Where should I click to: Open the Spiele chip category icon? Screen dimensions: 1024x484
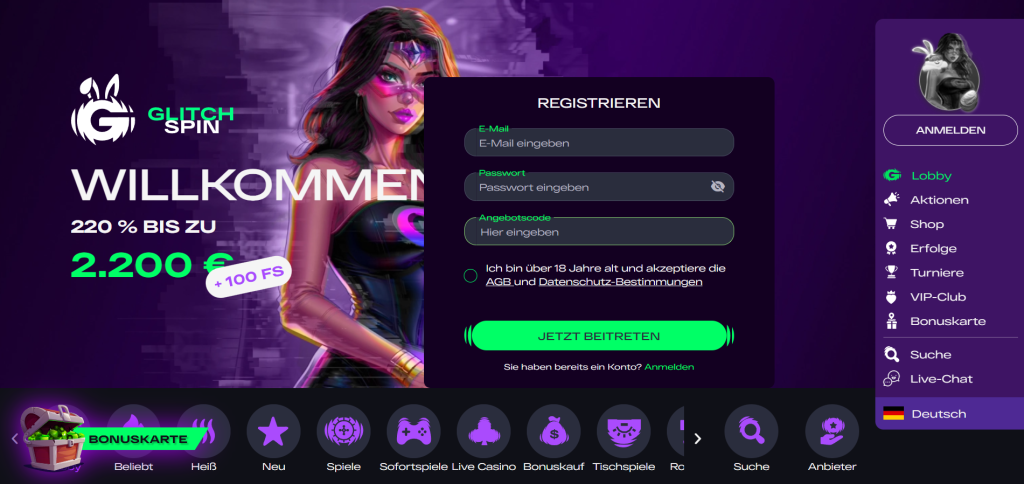pos(344,431)
